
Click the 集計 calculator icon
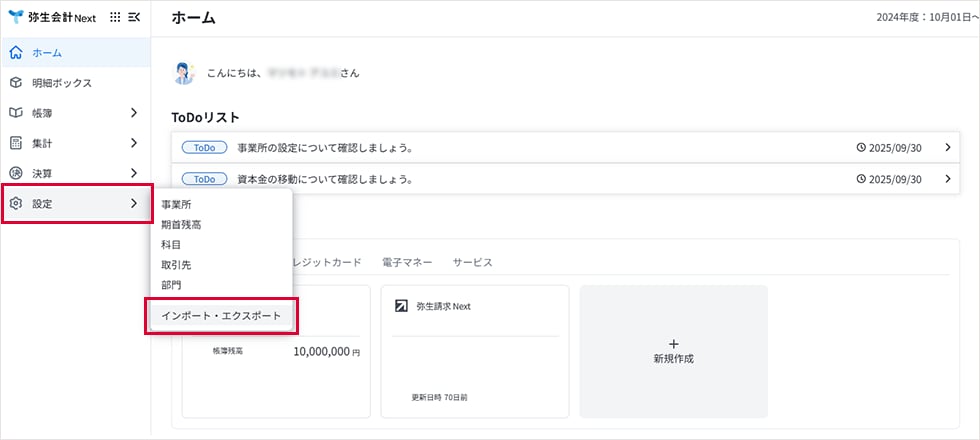15,143
